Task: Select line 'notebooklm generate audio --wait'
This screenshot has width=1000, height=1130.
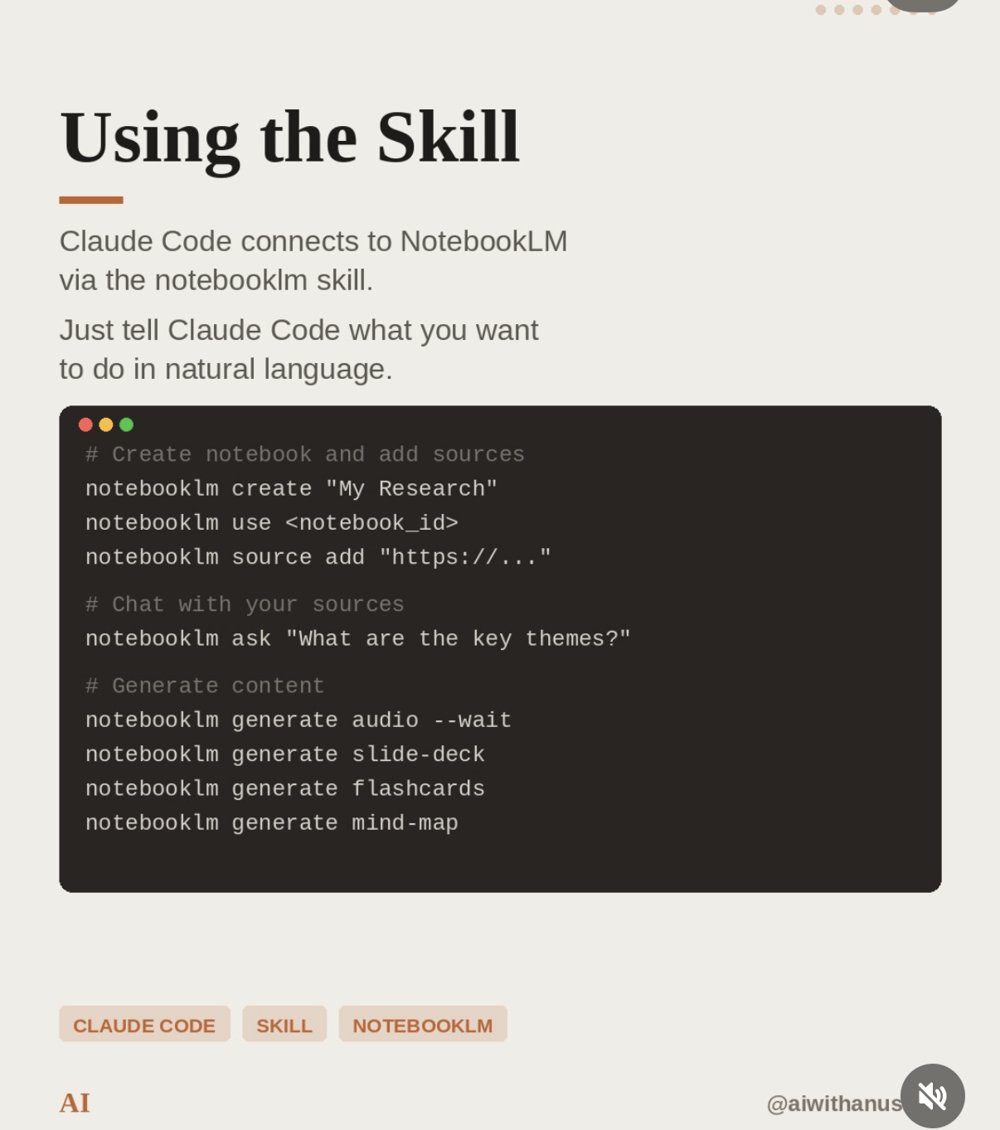Action: click(298, 720)
